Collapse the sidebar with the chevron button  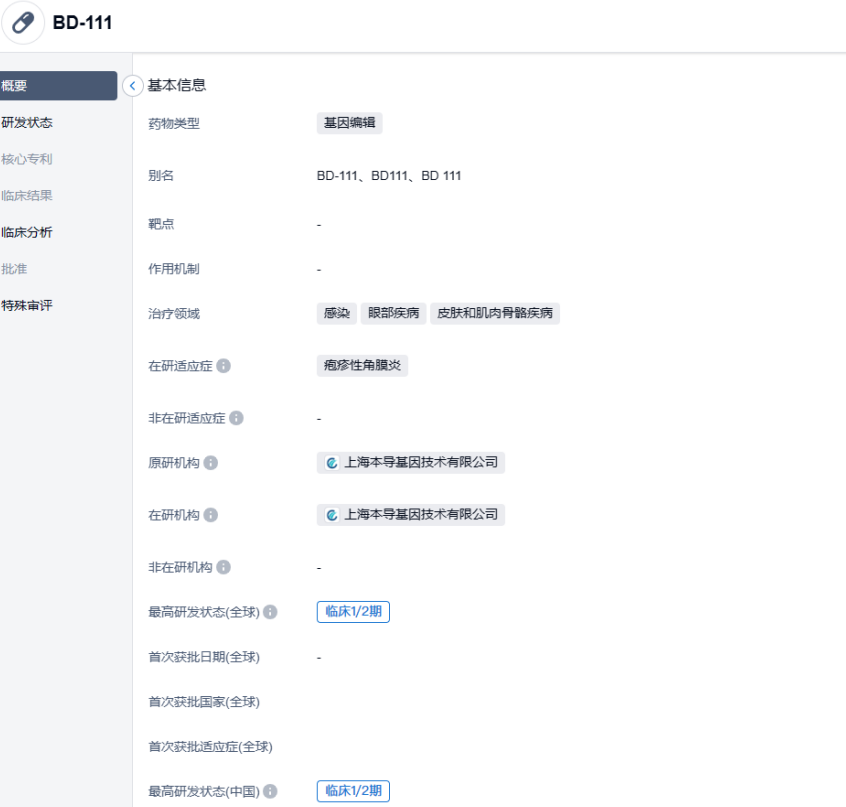(133, 86)
